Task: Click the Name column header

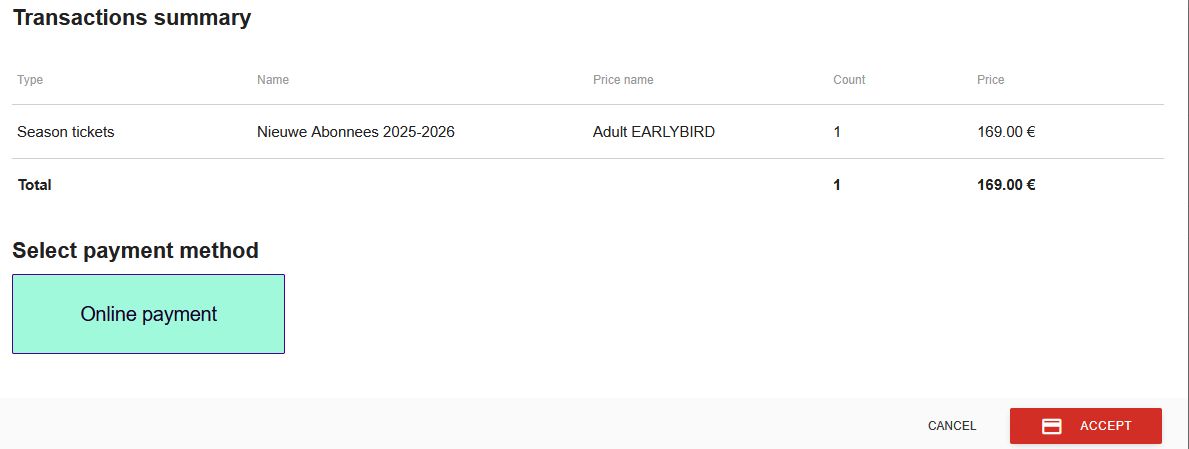Action: [x=273, y=80]
